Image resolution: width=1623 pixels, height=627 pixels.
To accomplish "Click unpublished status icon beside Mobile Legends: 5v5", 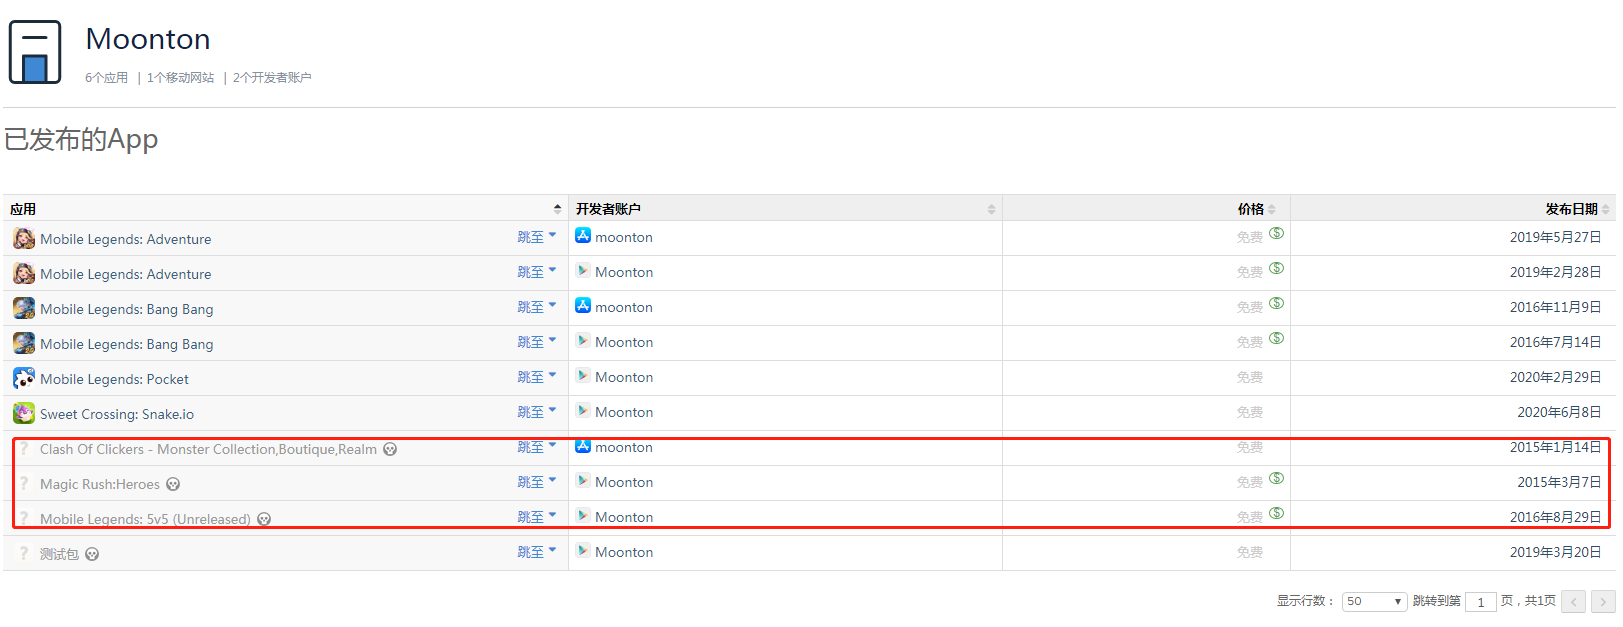I will click(264, 520).
